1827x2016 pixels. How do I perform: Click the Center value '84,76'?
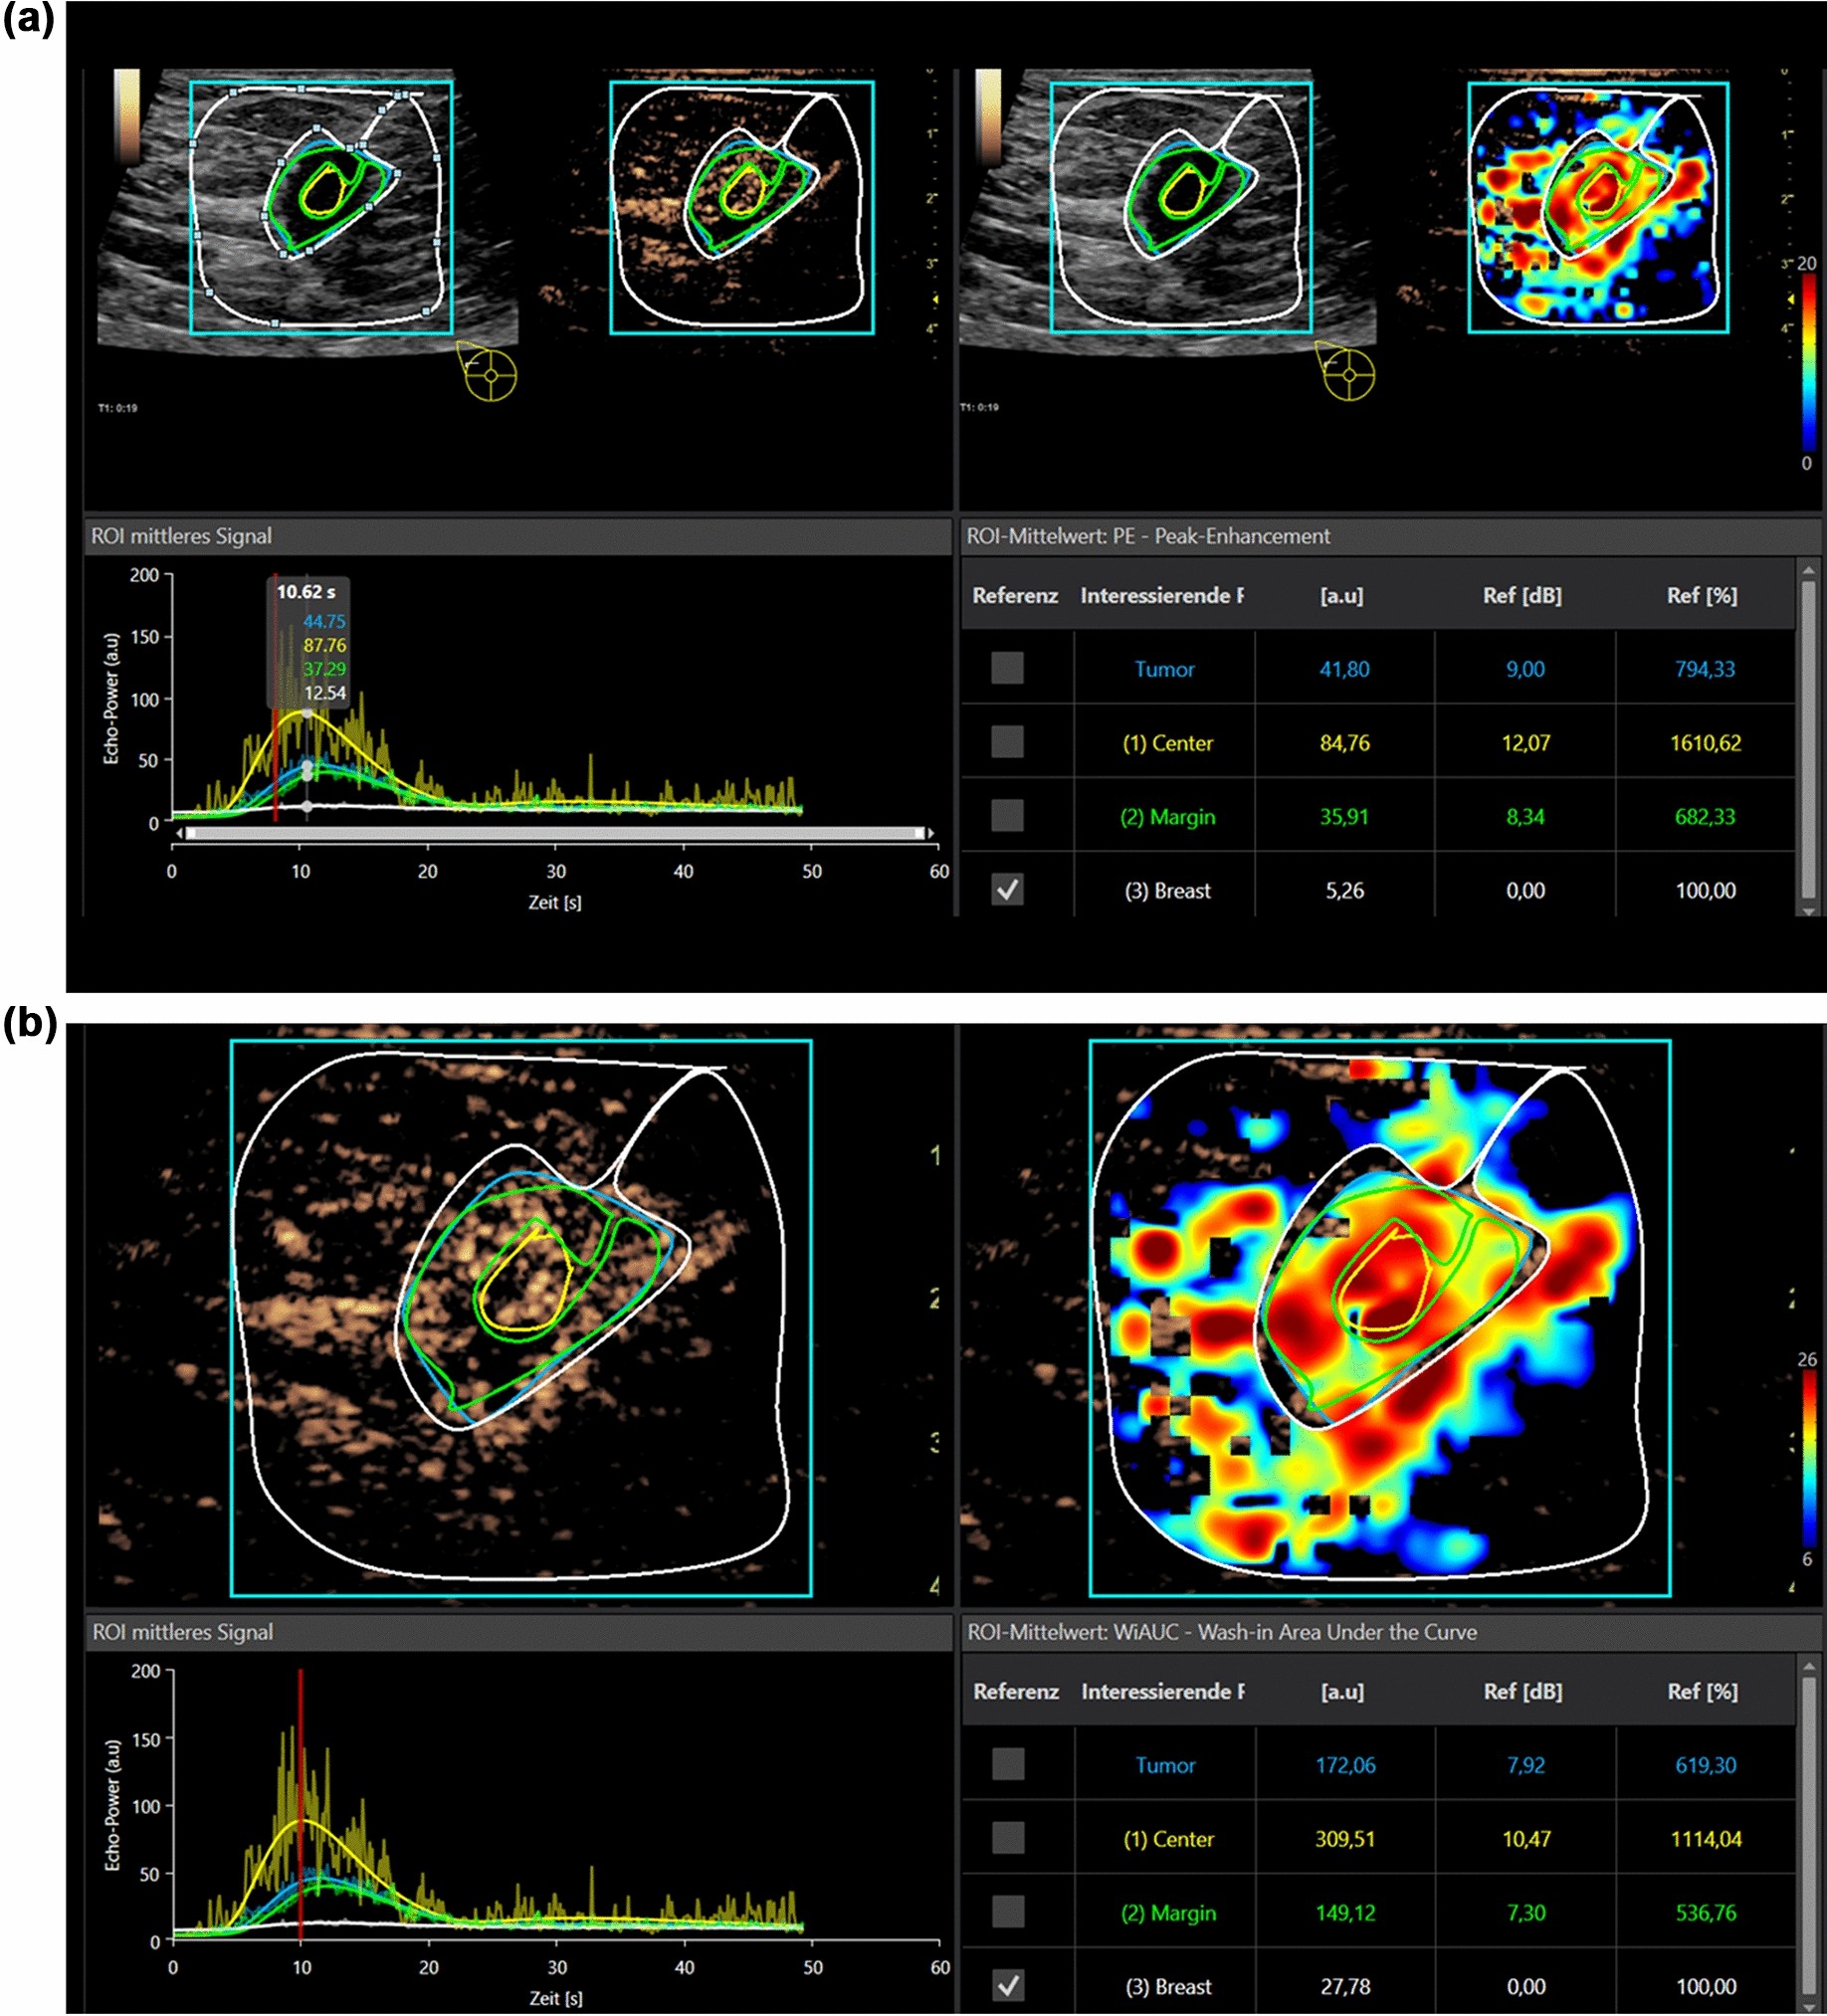(x=1344, y=743)
